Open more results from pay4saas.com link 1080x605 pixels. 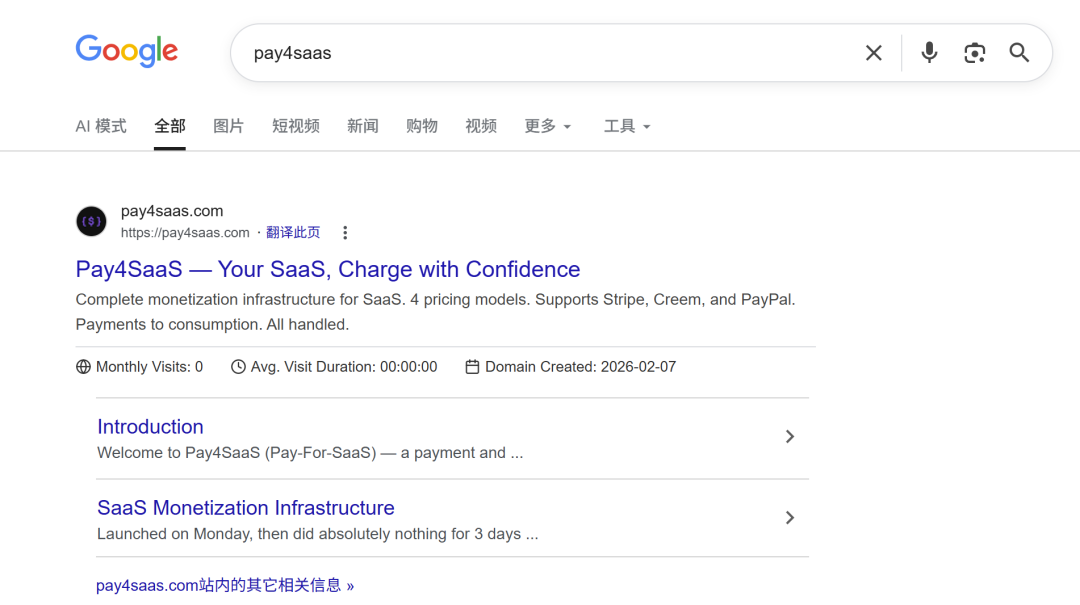224,585
